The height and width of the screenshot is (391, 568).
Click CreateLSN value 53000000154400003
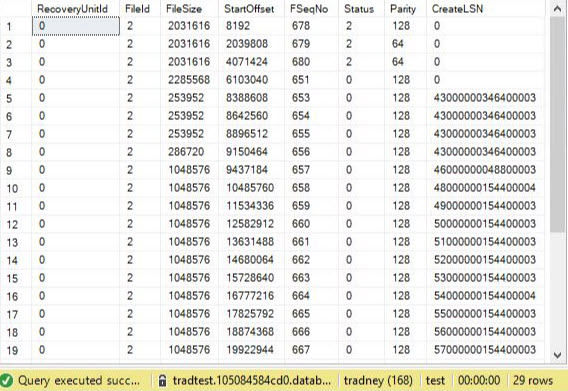tap(485, 278)
